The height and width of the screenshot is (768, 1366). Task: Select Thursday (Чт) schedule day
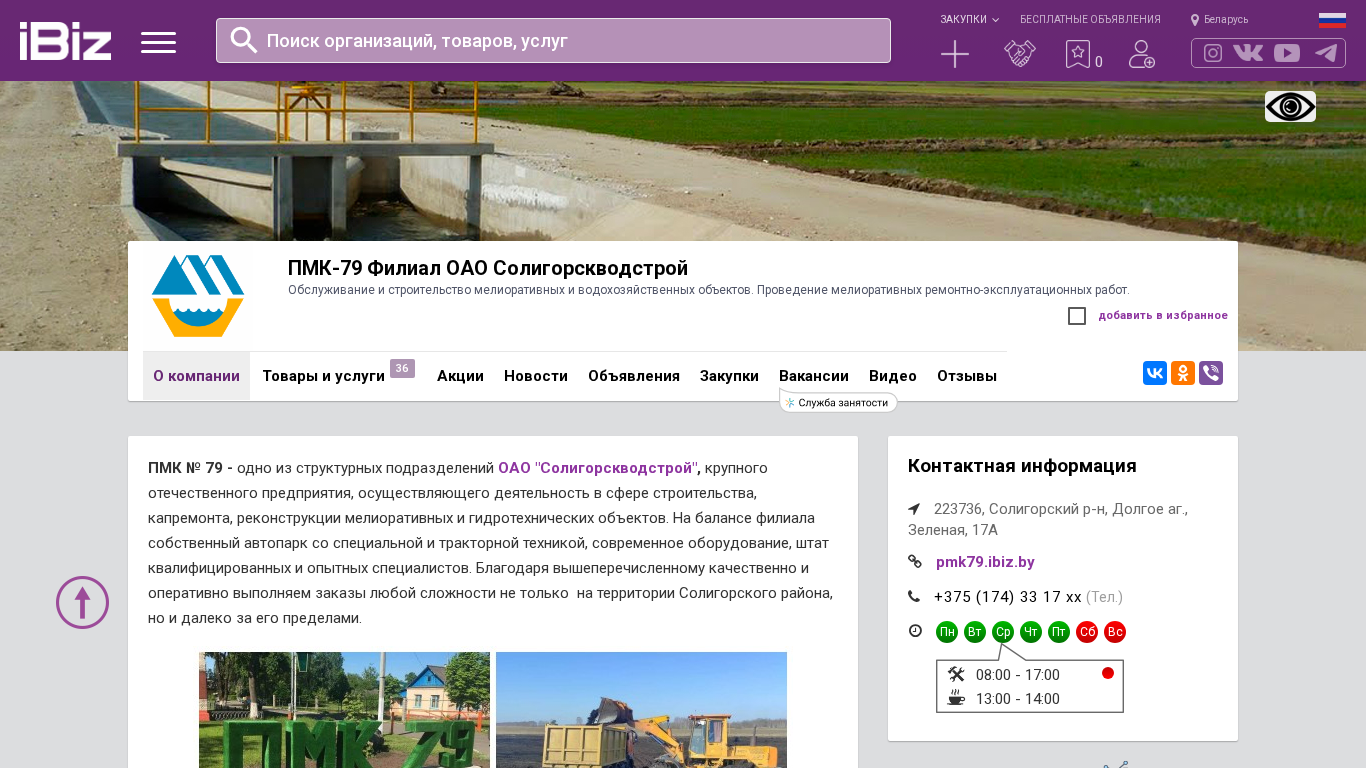(1031, 632)
